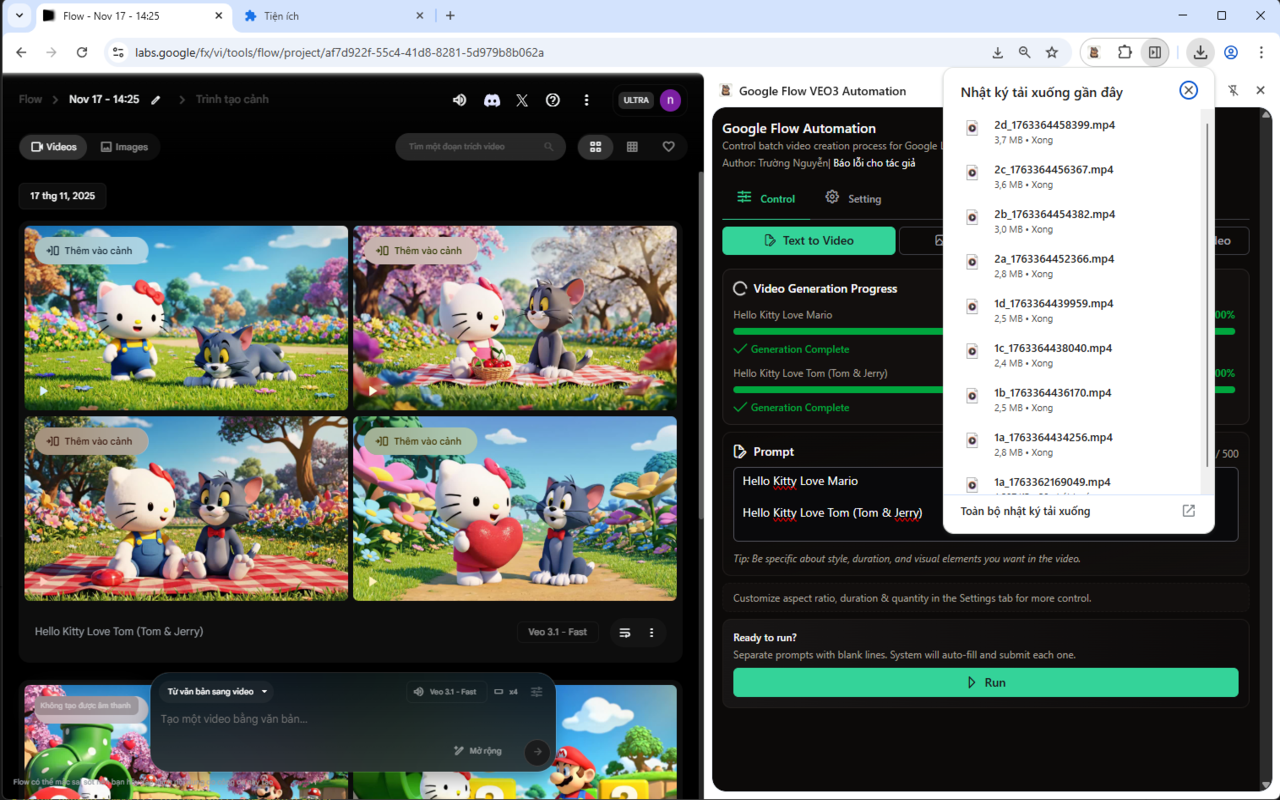The width and height of the screenshot is (1280, 800).
Task: Toggle the large grid layout view
Action: coord(595,147)
